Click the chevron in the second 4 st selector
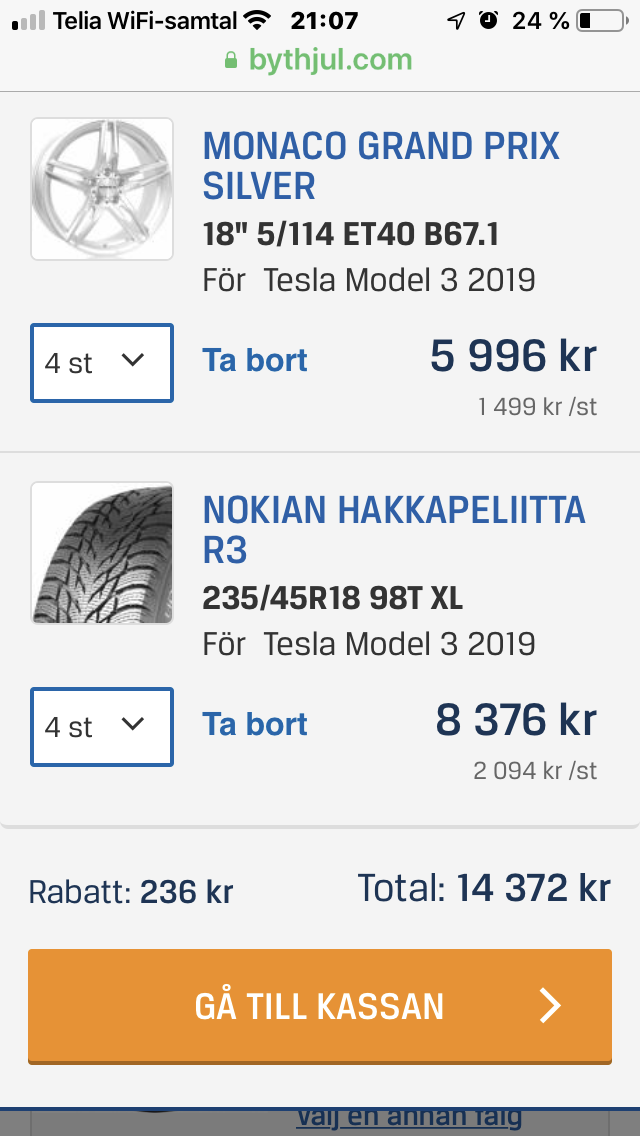This screenshot has width=640, height=1136. pyautogui.click(x=133, y=723)
